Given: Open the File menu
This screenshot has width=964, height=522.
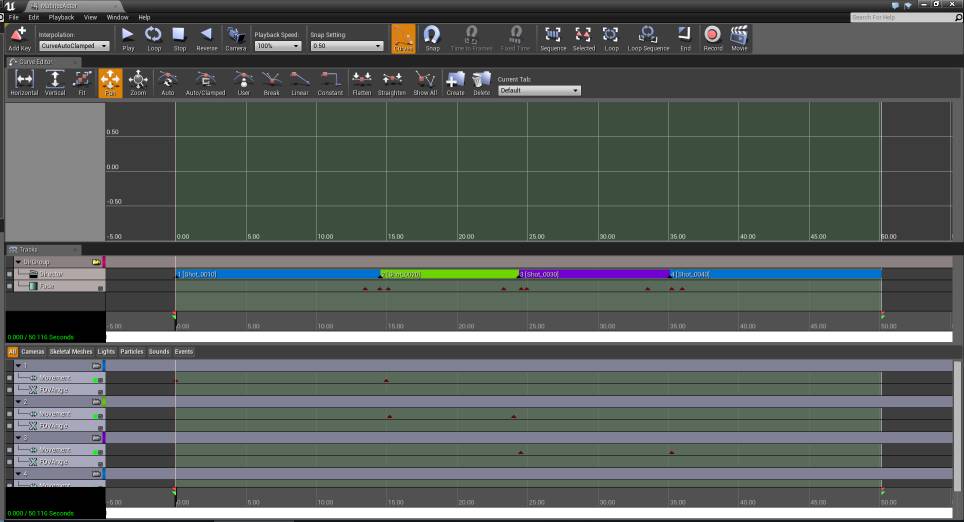Looking at the screenshot, I should [14, 17].
